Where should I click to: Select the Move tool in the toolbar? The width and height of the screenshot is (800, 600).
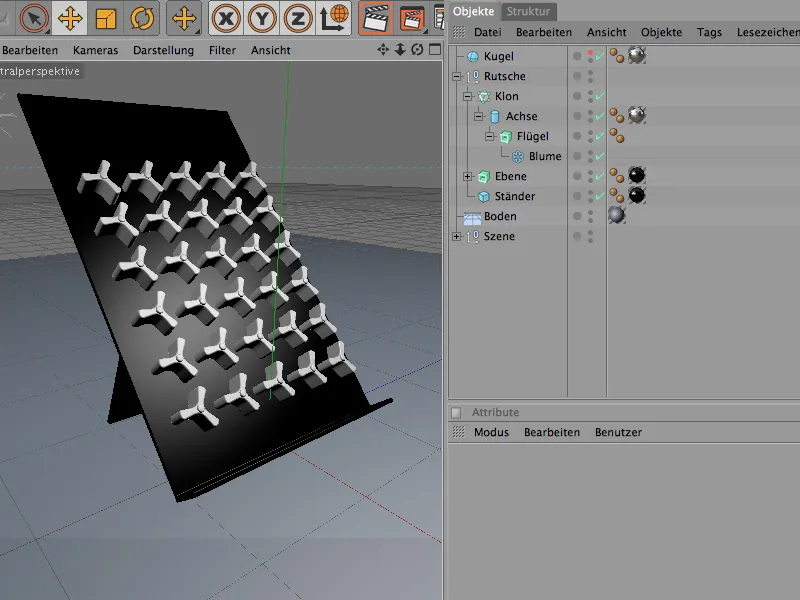point(70,18)
